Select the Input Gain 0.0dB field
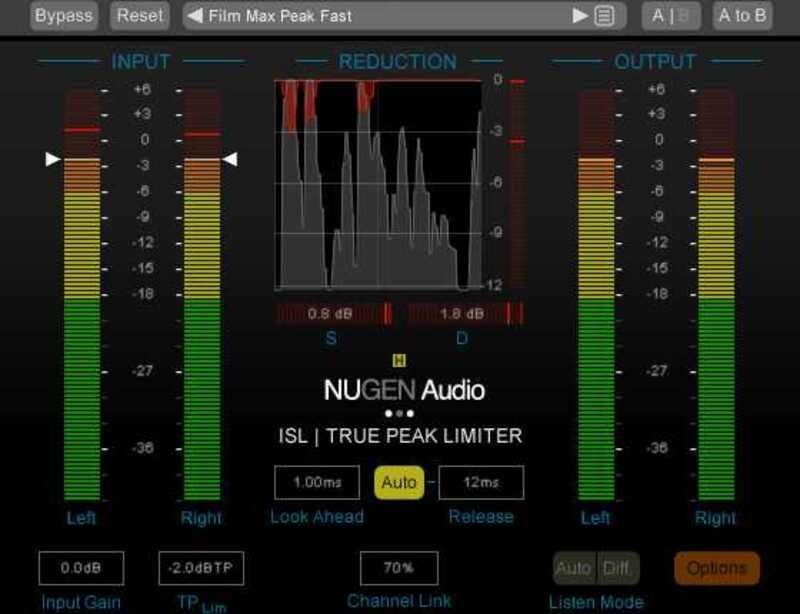This screenshot has width=800, height=614. point(81,568)
